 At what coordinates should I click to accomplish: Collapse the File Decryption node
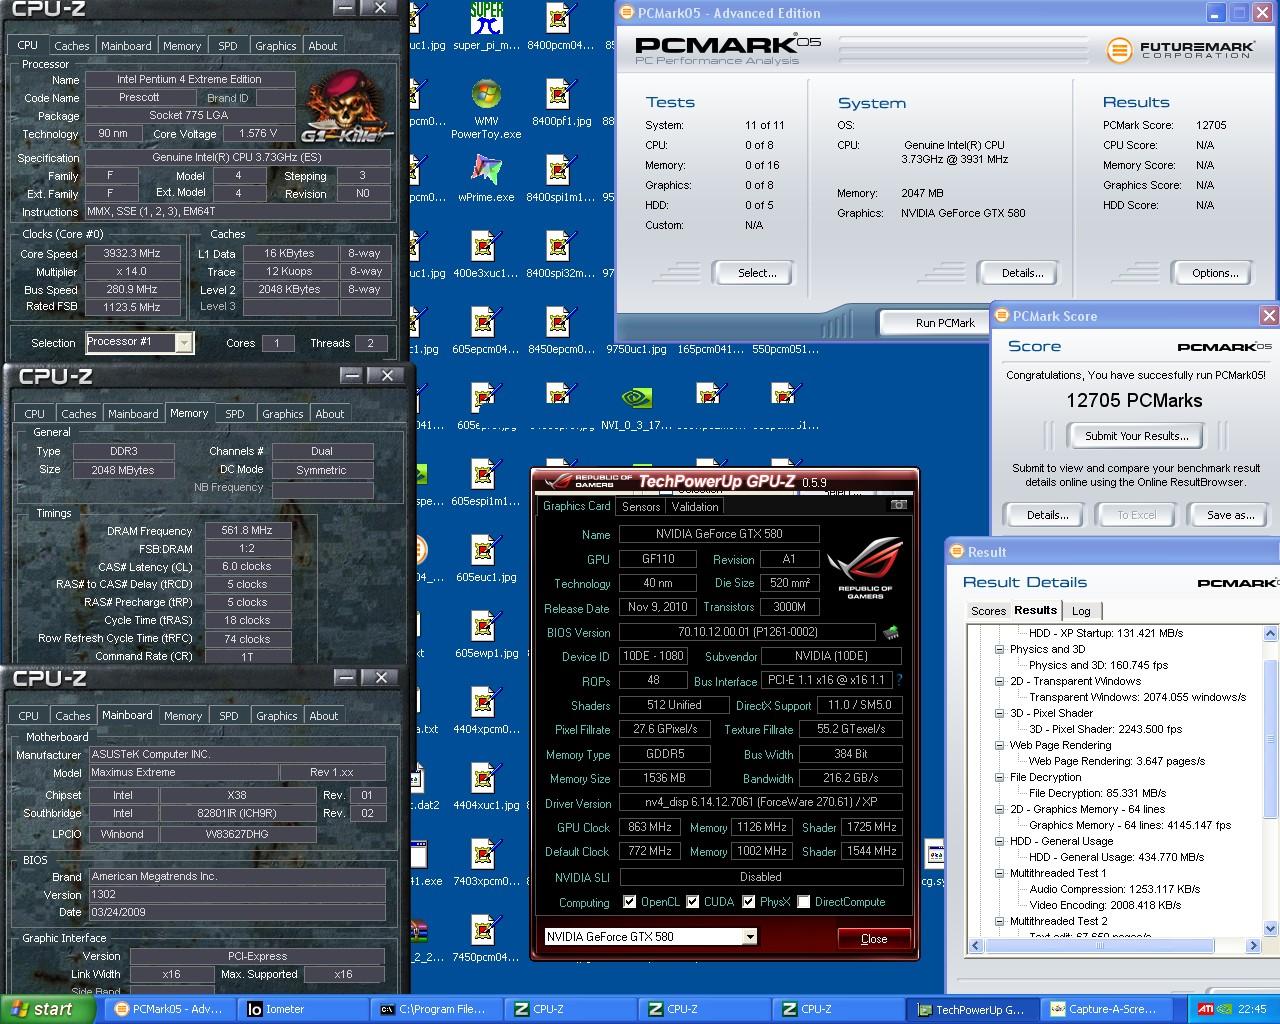999,777
